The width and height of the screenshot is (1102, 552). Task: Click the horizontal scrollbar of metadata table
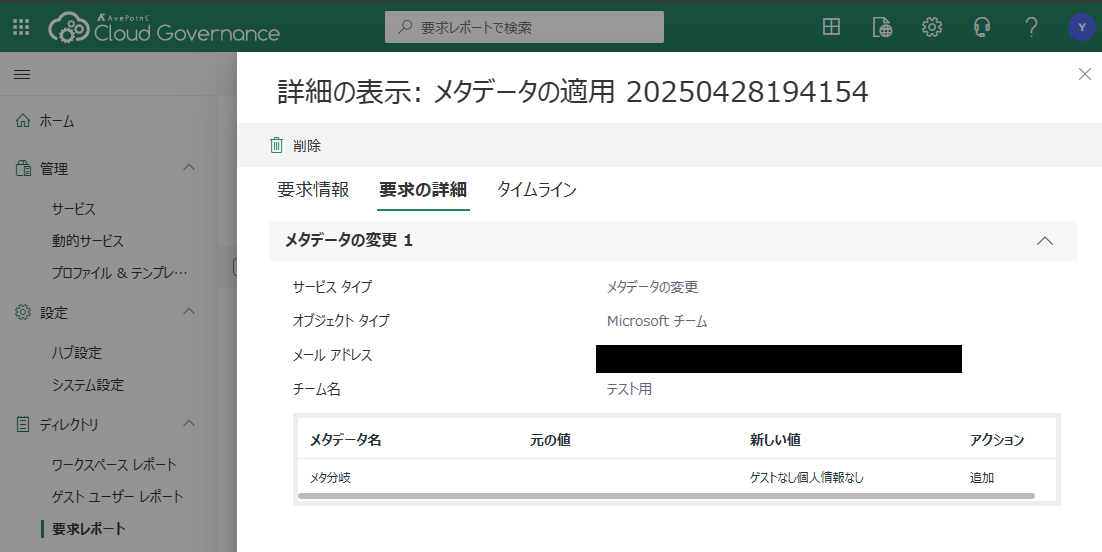(x=666, y=496)
